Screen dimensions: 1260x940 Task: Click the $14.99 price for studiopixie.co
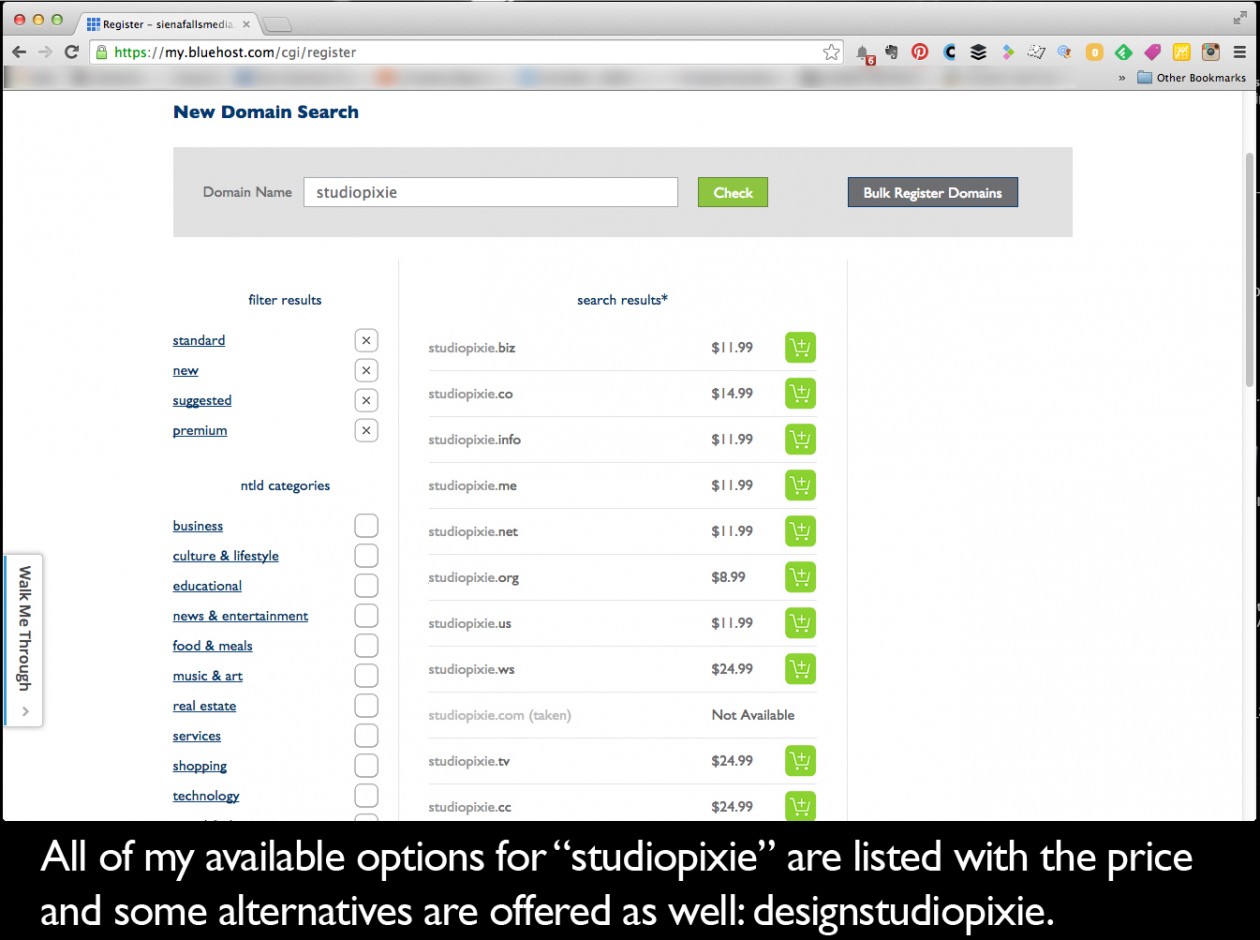tap(732, 393)
